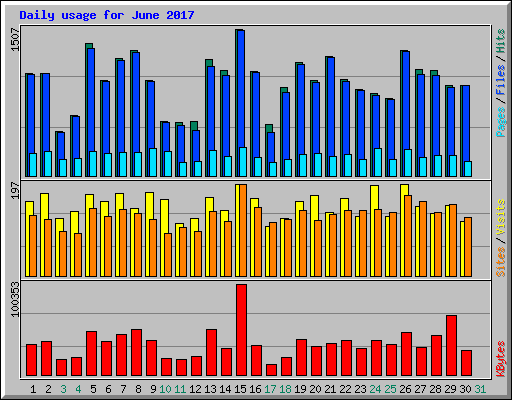Click day 13 on the bottom axis

210,389
